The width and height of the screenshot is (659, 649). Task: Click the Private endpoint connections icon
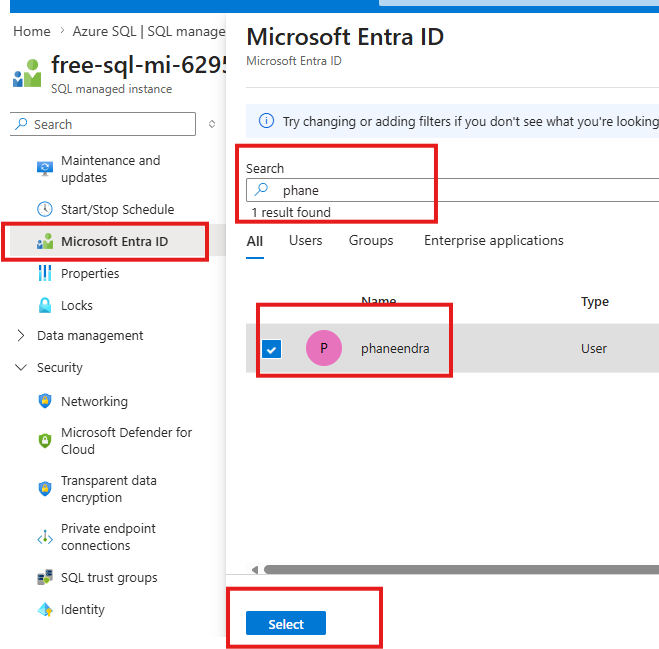(45, 537)
